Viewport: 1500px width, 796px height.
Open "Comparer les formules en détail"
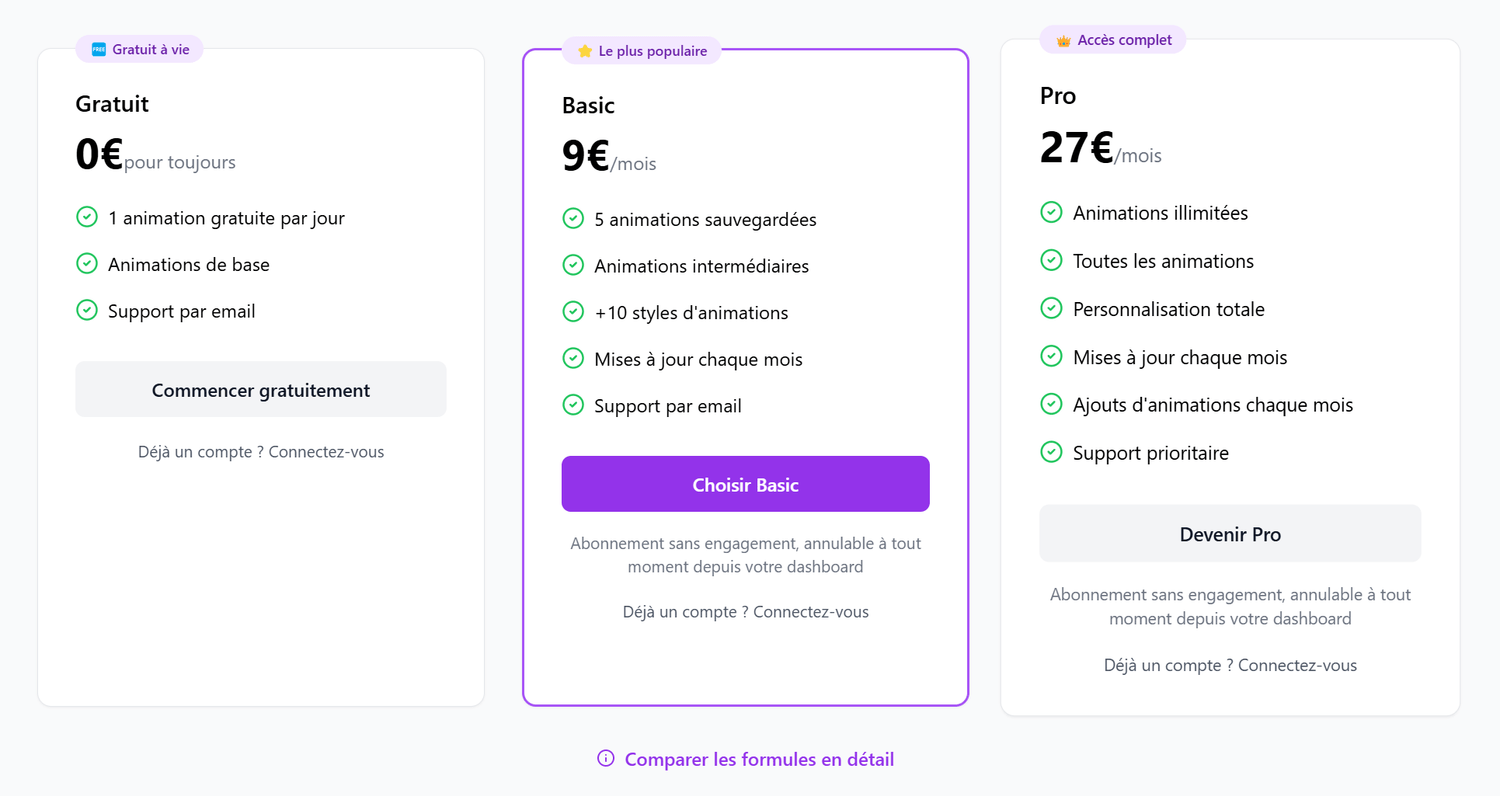point(759,759)
